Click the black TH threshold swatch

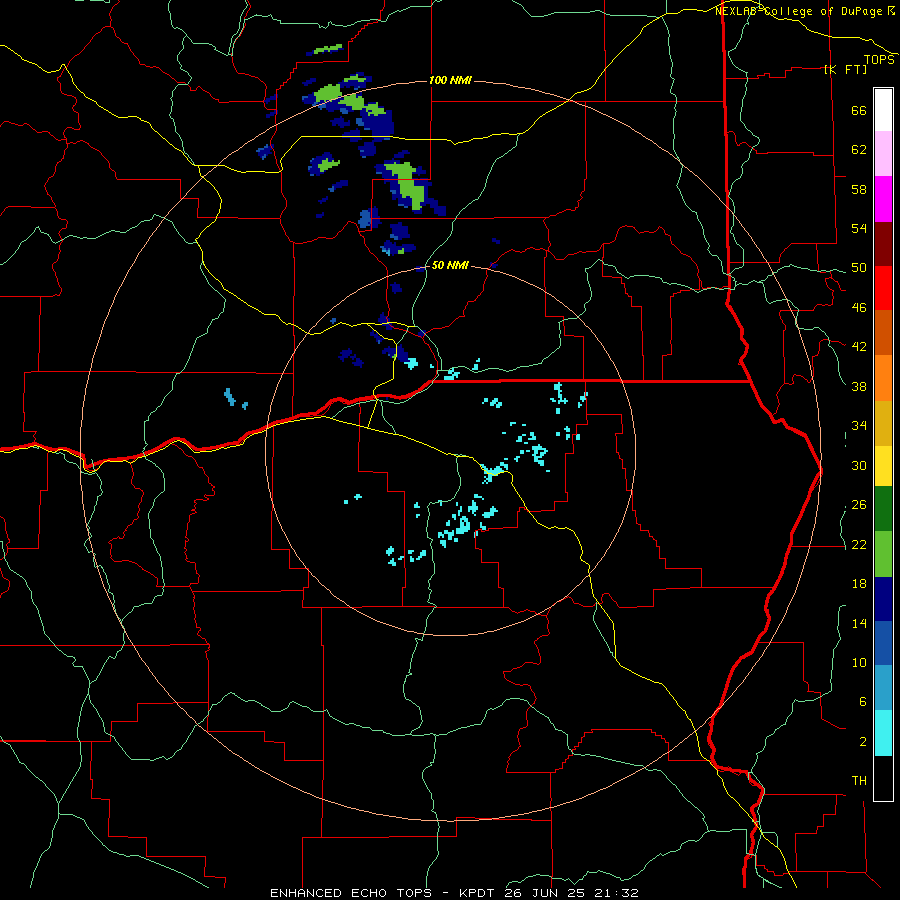coord(883,778)
